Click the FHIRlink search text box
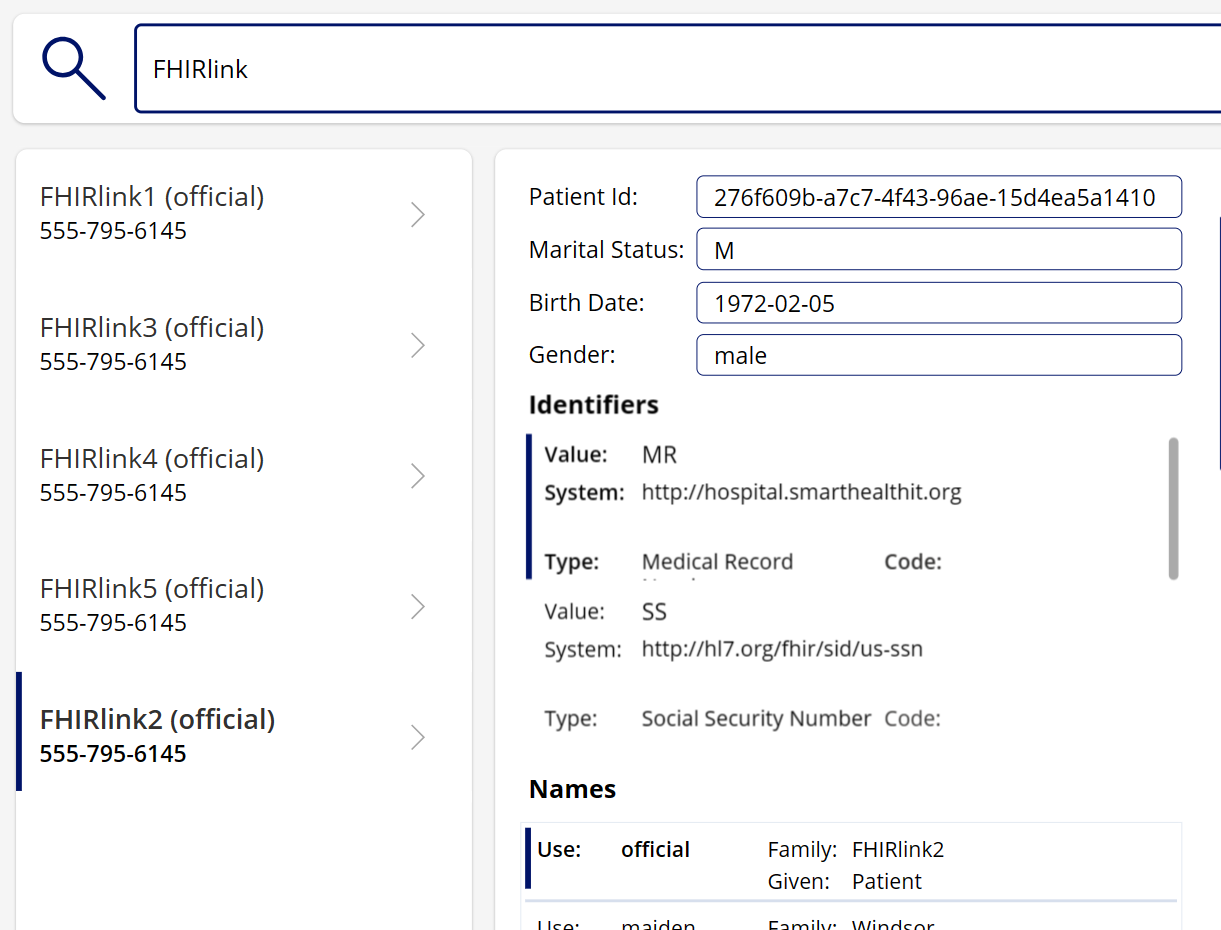The width and height of the screenshot is (1221, 930). 678,69
